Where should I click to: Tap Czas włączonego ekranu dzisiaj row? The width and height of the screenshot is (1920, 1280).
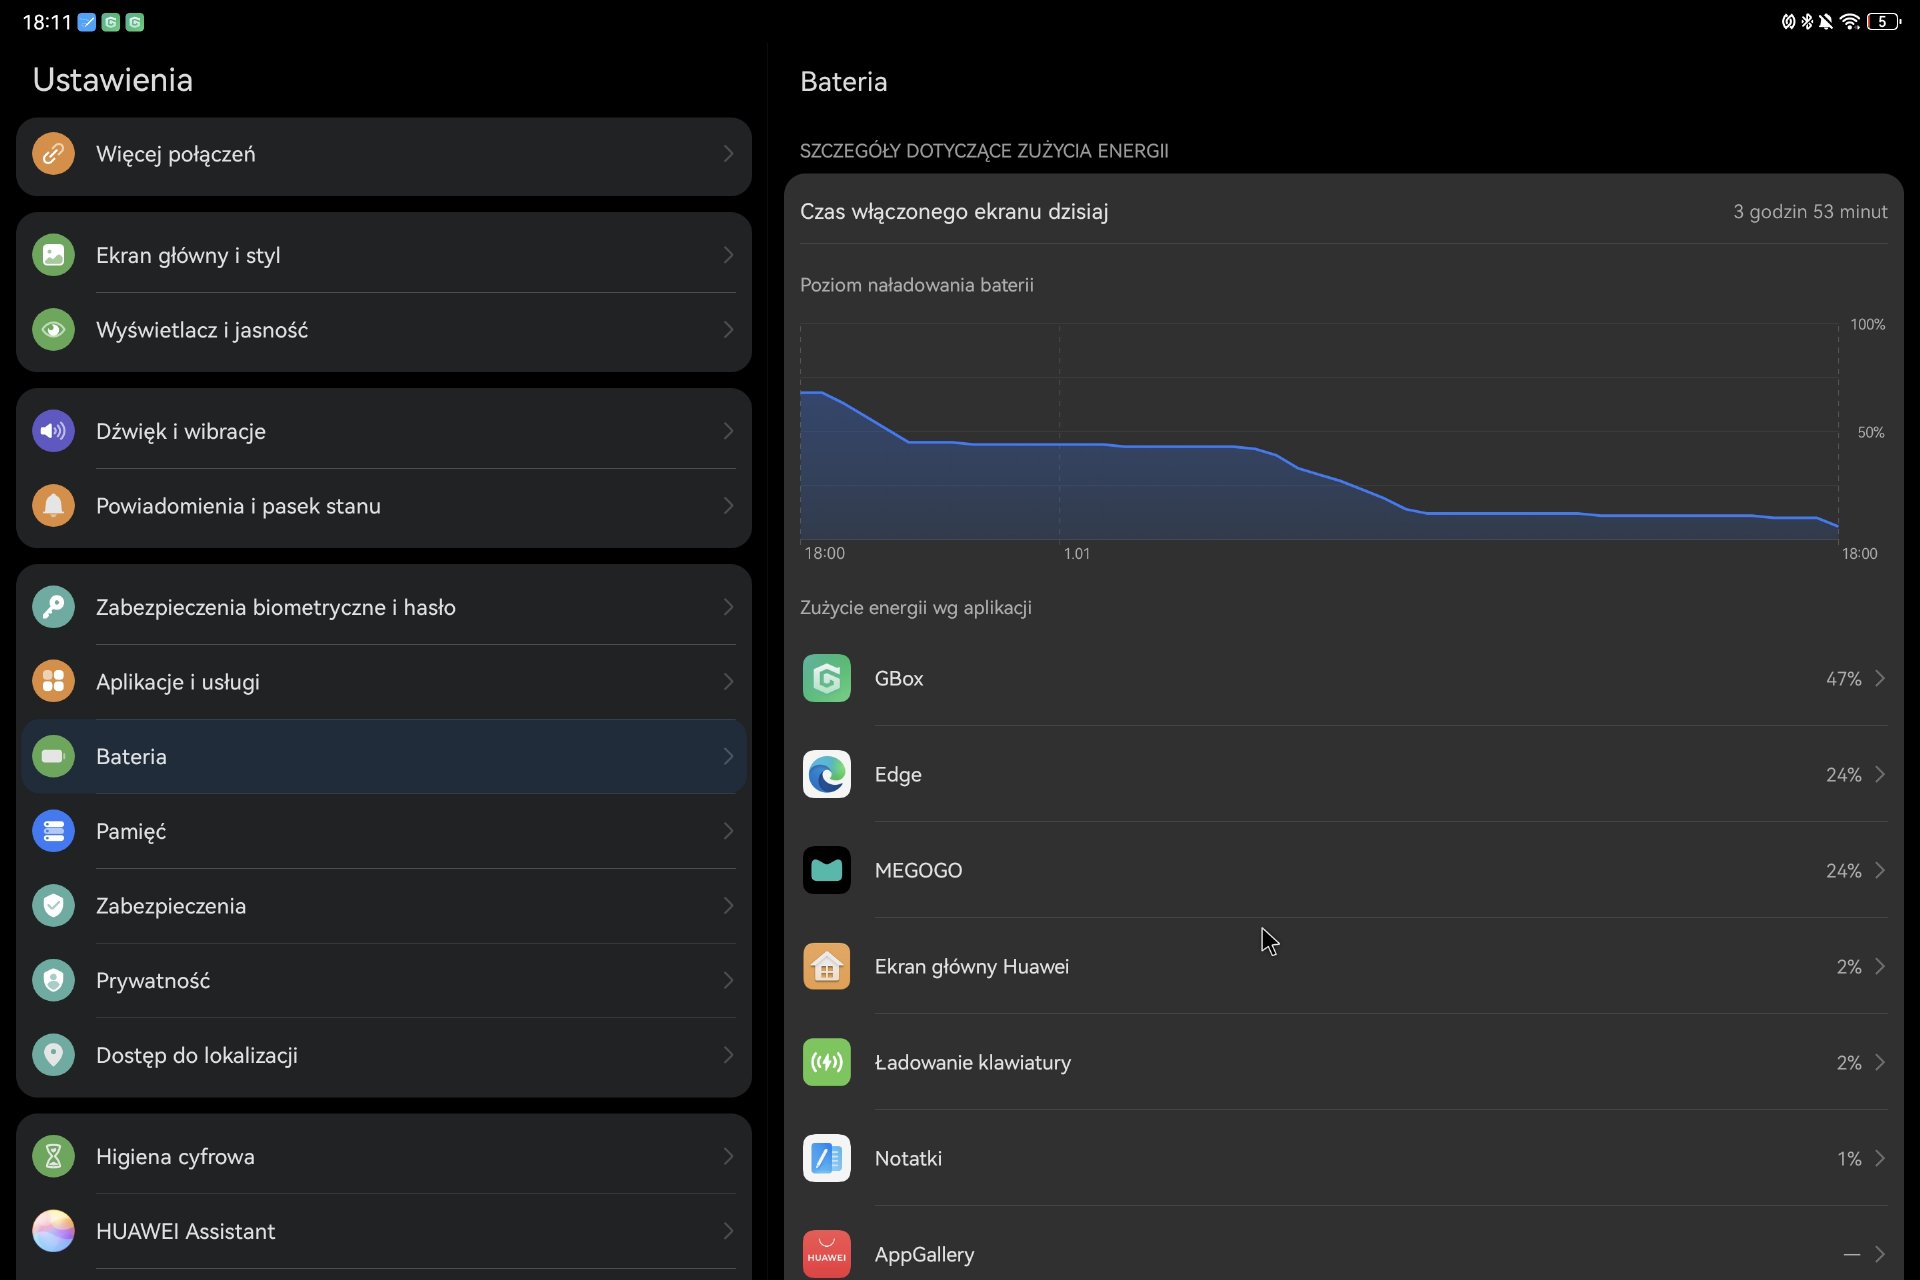click(x=1344, y=212)
